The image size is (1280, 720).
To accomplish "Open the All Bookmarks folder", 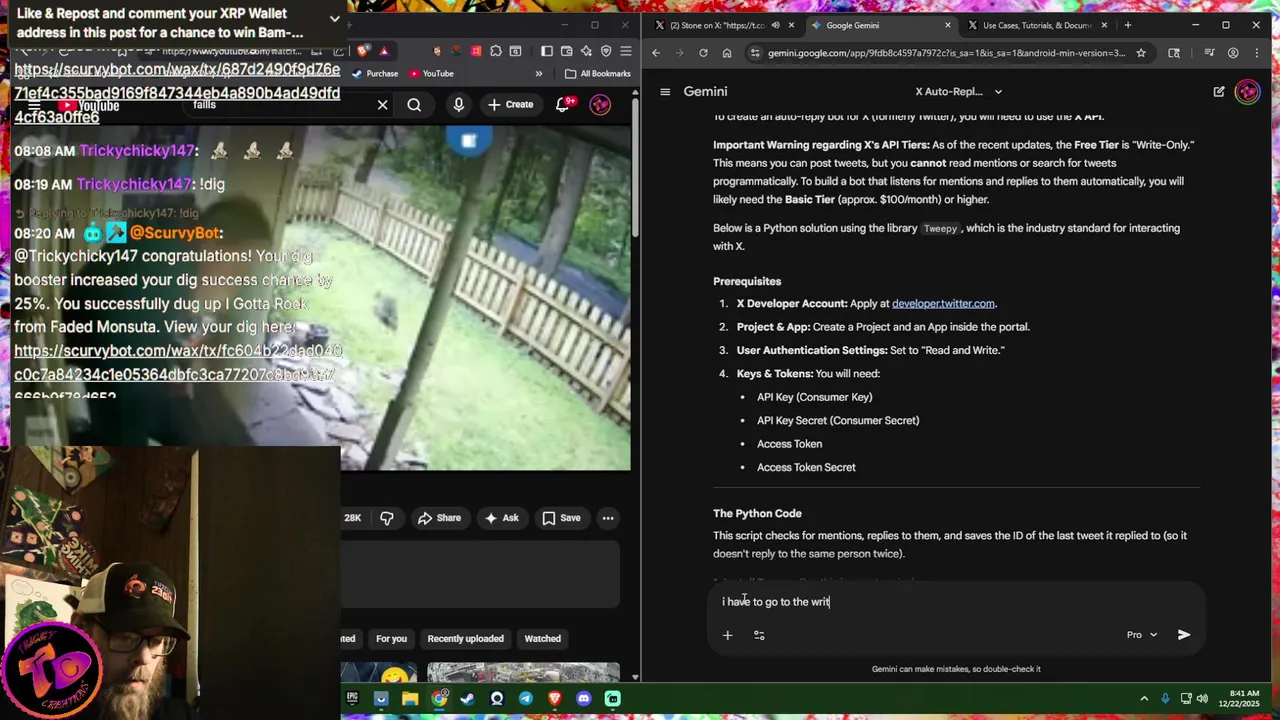I will [x=598, y=73].
